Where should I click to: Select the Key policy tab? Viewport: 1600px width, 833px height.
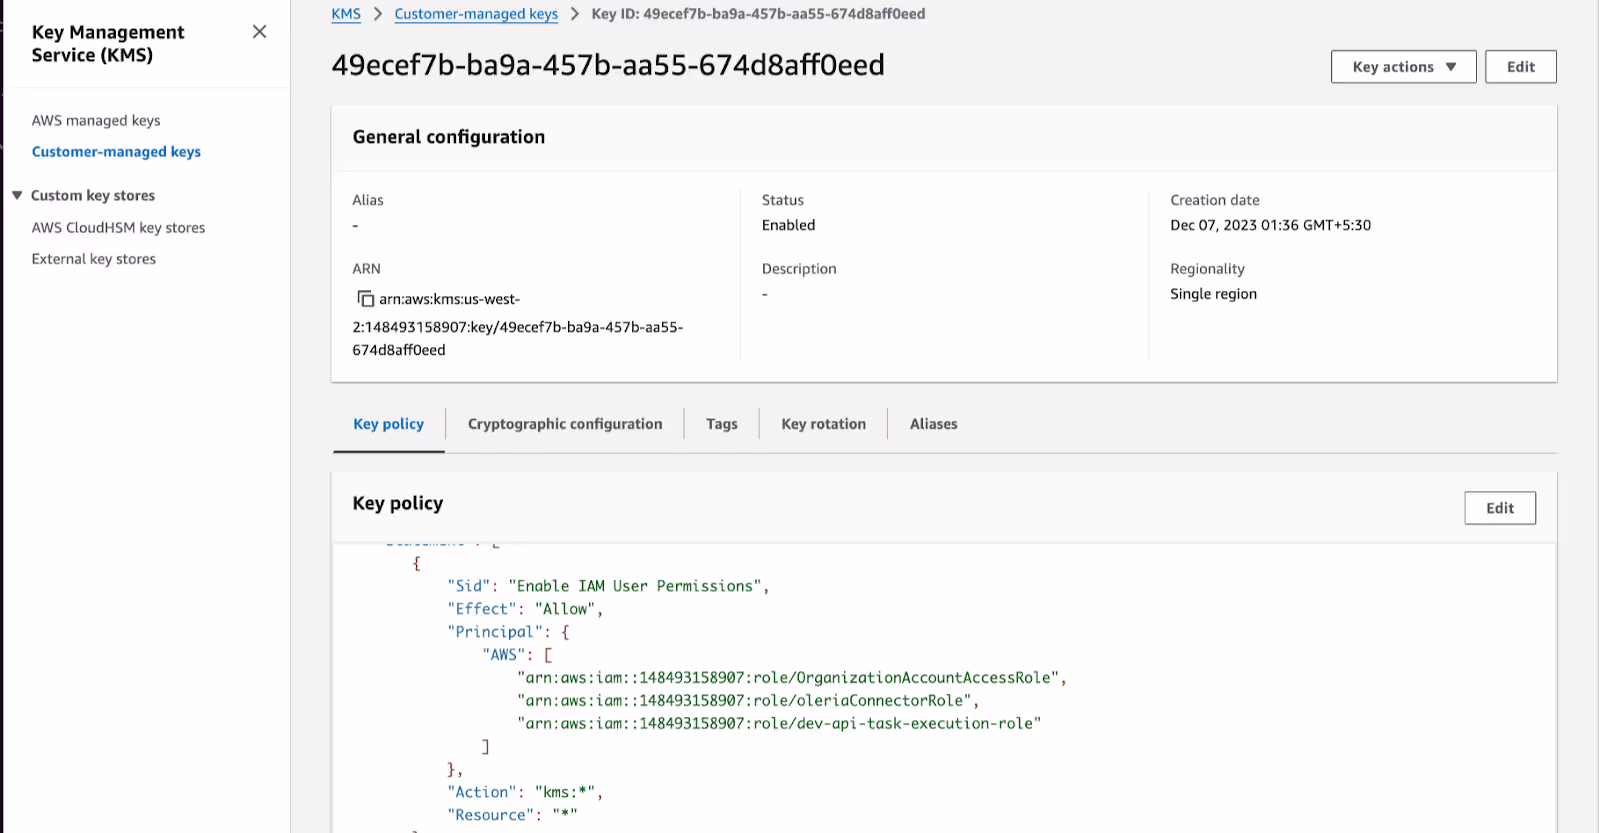pos(388,424)
